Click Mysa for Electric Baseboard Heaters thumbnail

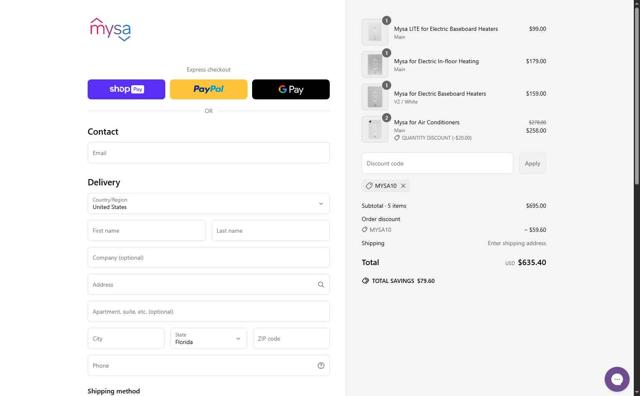click(x=374, y=97)
